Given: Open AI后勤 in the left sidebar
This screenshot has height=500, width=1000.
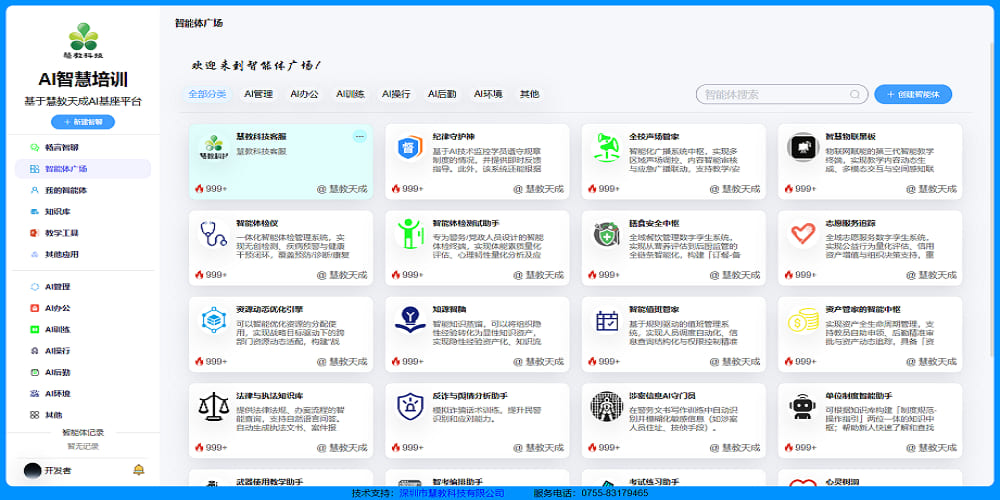Looking at the screenshot, I should click(83, 372).
